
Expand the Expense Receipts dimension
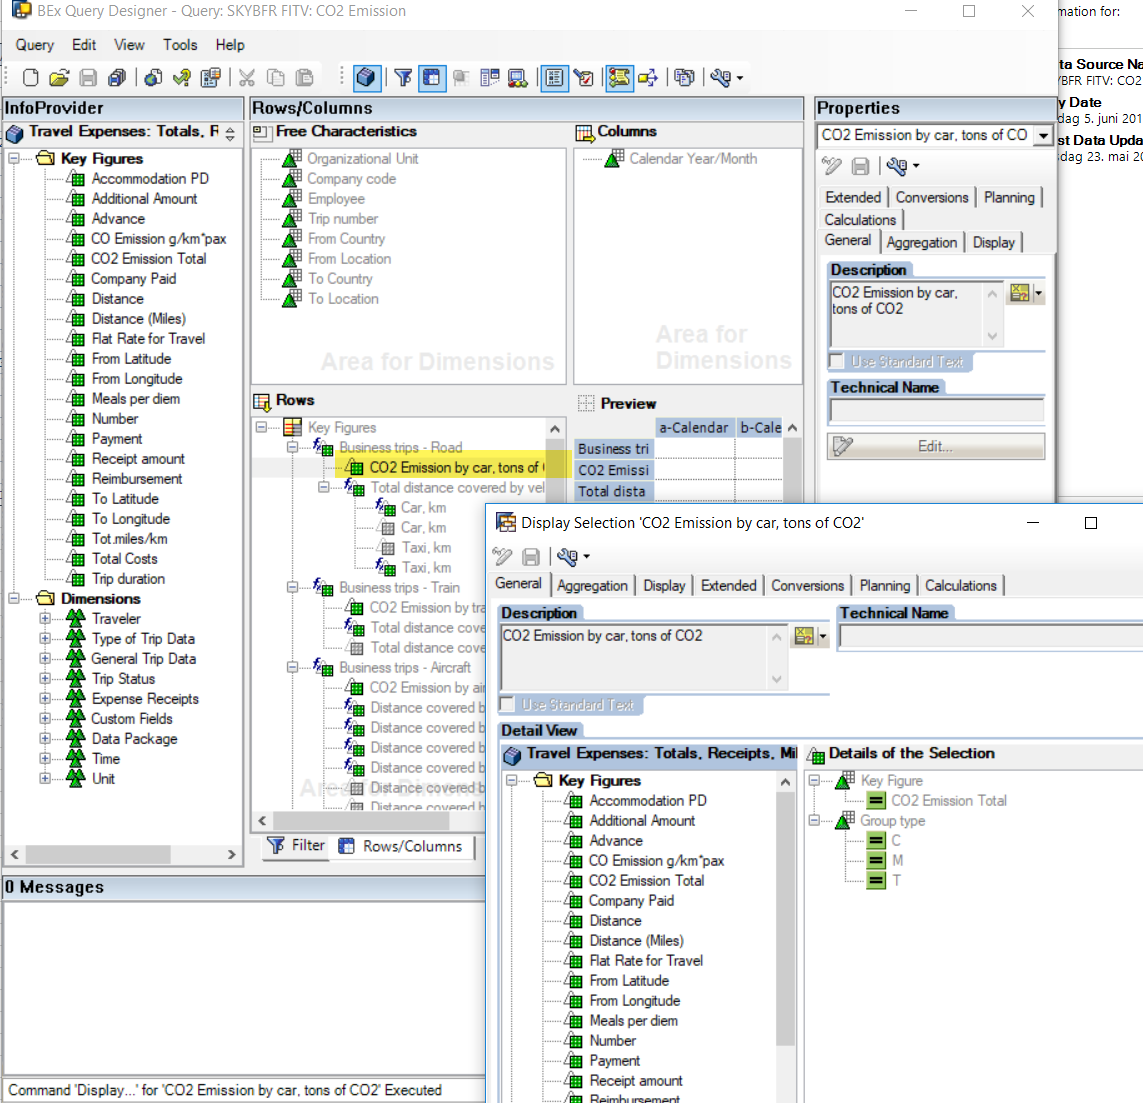(x=45, y=698)
